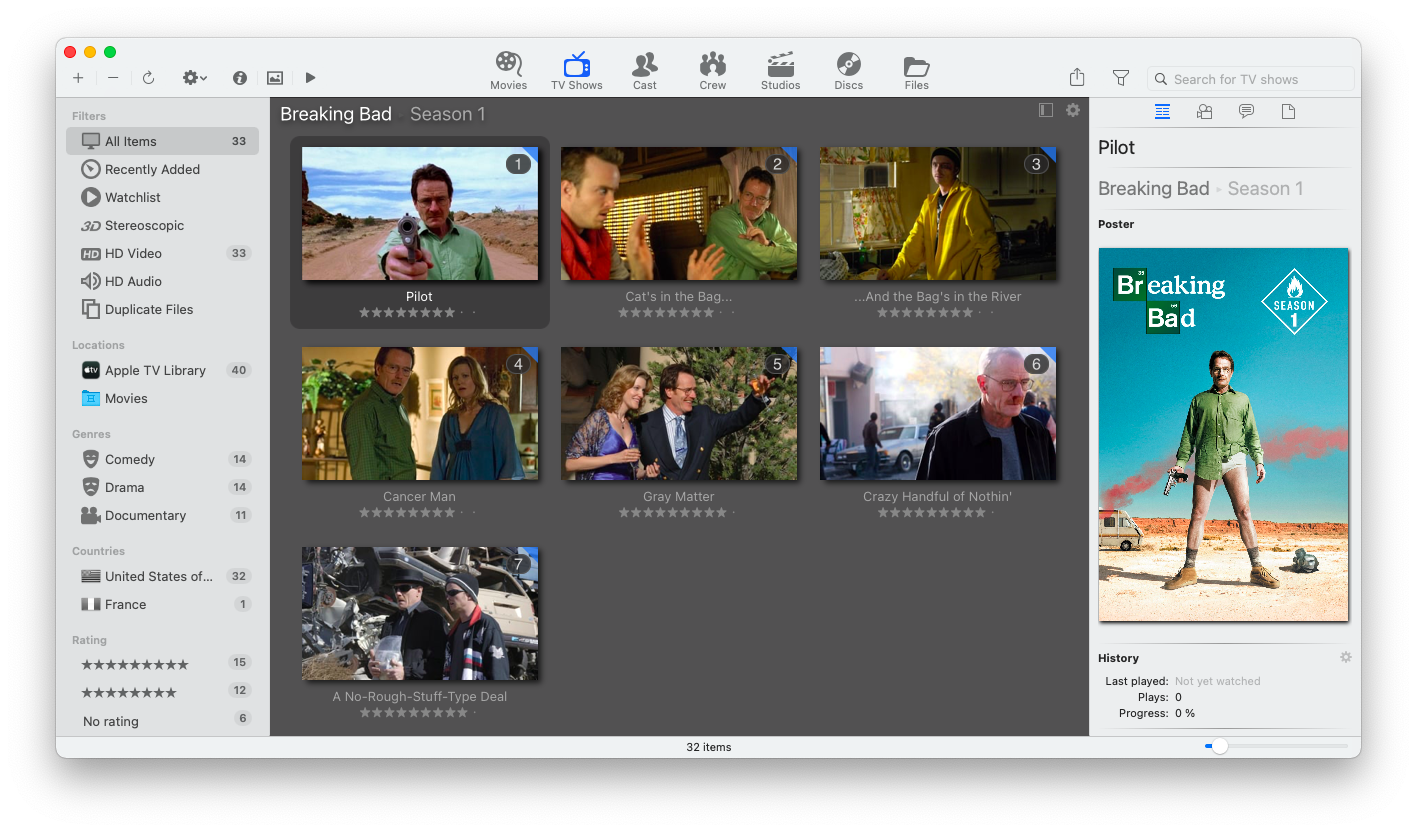
Task: Click the share icon in toolbar
Action: (x=1077, y=77)
